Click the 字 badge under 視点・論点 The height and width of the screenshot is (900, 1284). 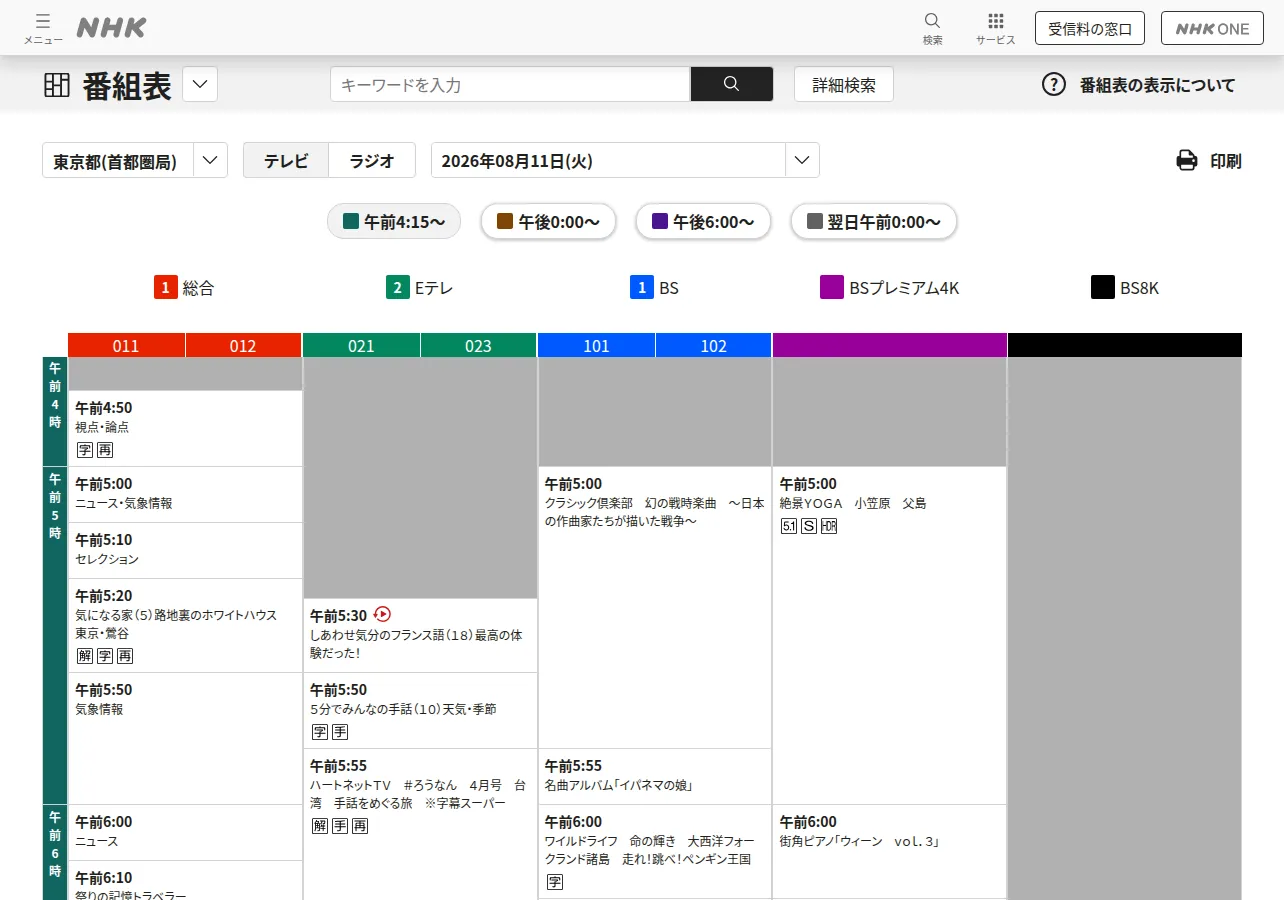pyautogui.click(x=84, y=450)
